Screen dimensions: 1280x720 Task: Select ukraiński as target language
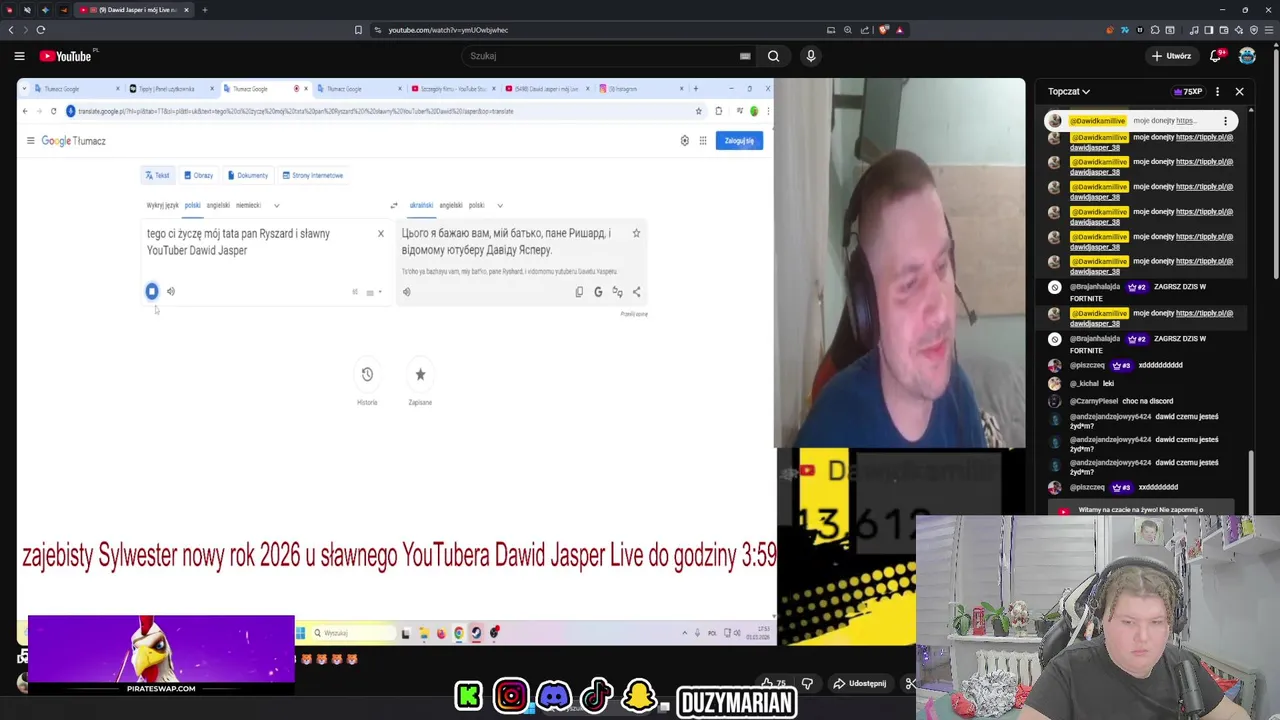(421, 205)
